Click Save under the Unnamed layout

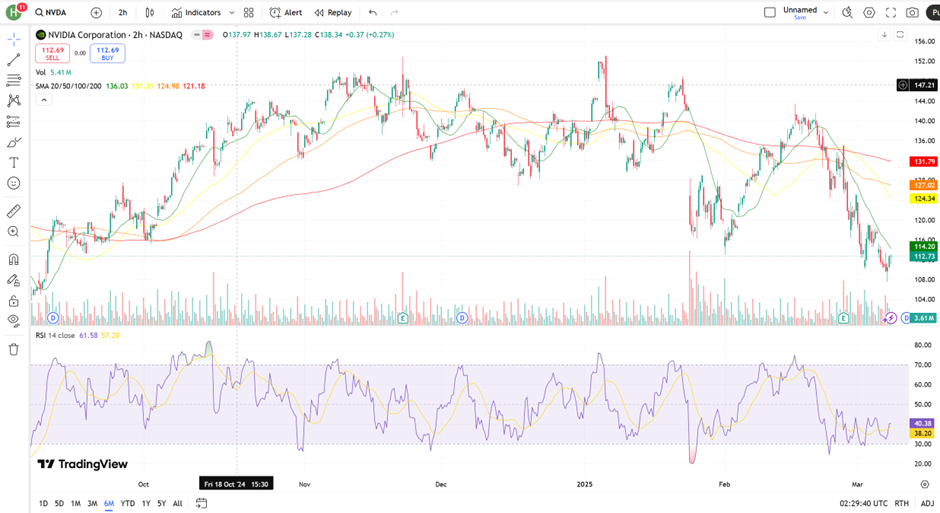[800, 18]
